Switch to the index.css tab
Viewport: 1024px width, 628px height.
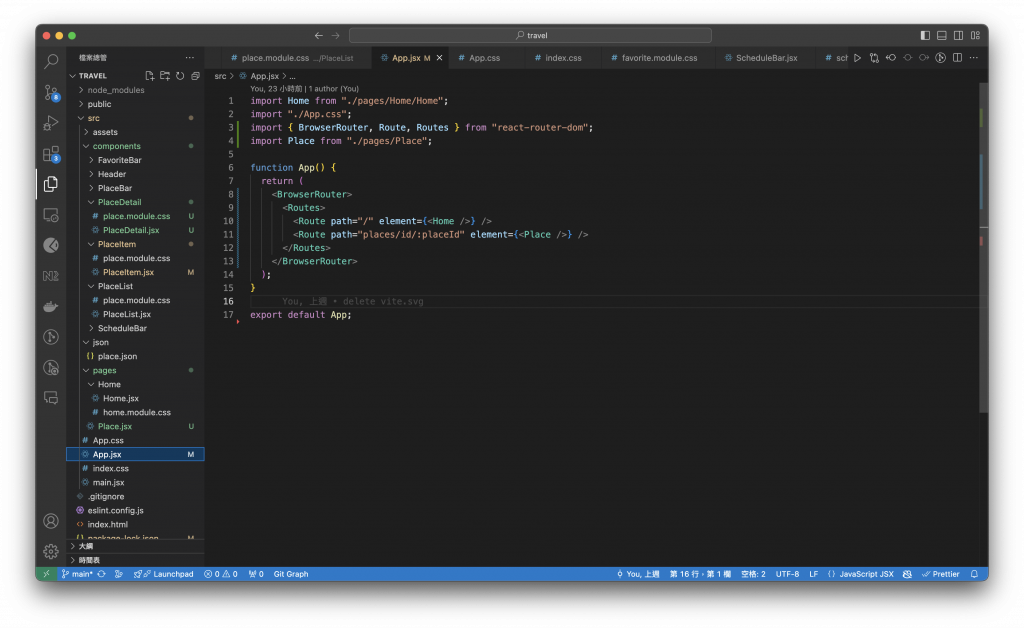point(562,58)
